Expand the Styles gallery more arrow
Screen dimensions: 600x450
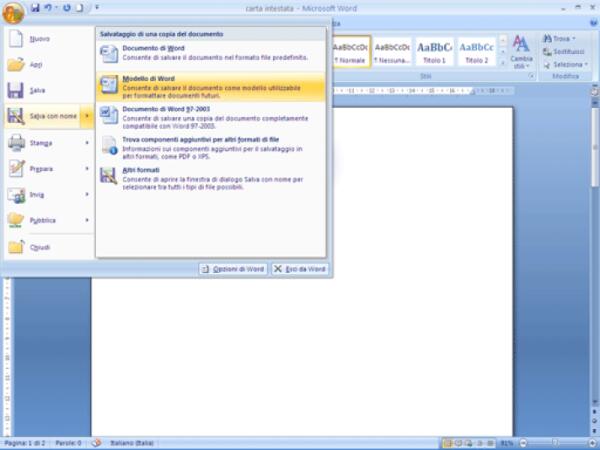[502, 65]
